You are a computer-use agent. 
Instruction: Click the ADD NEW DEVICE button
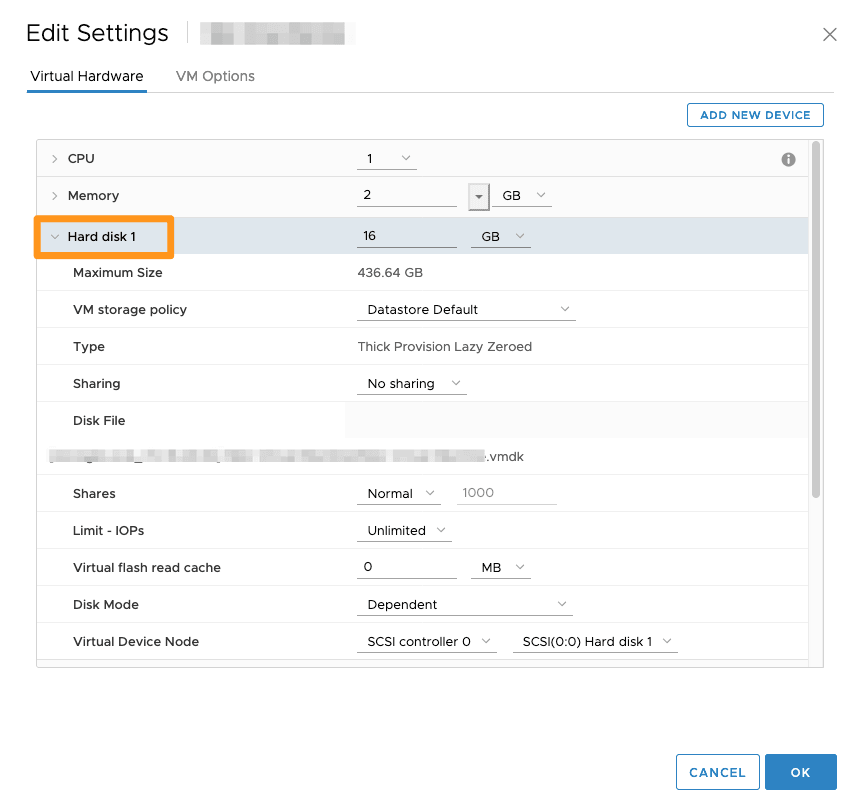[755, 115]
